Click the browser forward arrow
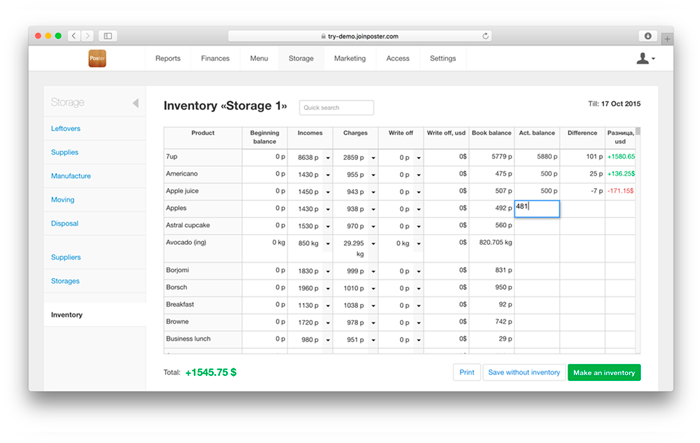This screenshot has height=443, width=700. point(89,35)
